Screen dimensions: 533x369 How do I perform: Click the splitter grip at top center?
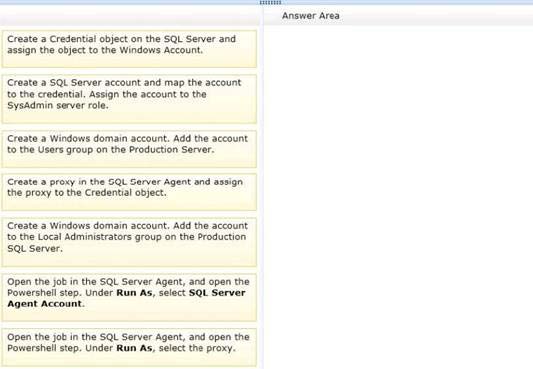tap(270, 2)
